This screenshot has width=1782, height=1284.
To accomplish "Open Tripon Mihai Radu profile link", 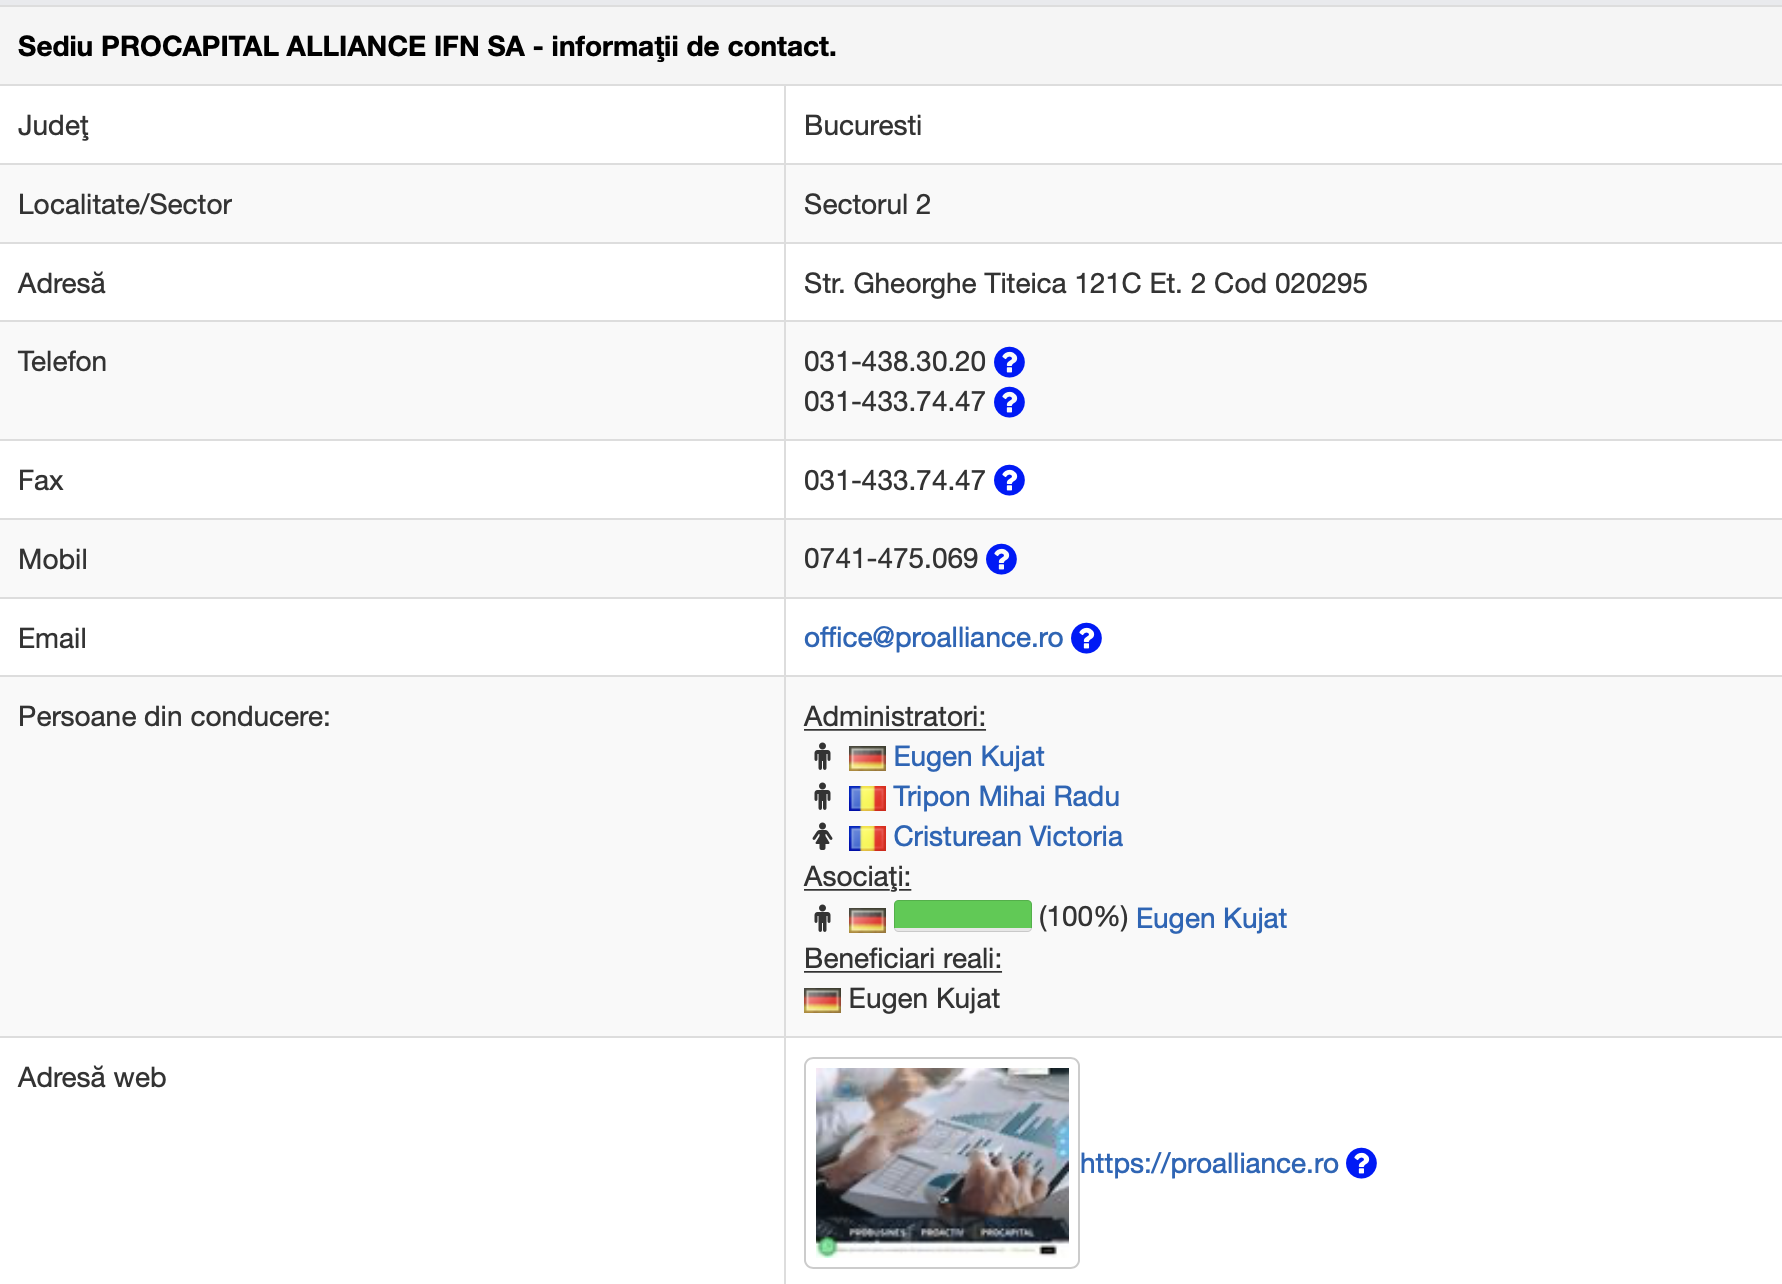I will pyautogui.click(x=1006, y=797).
